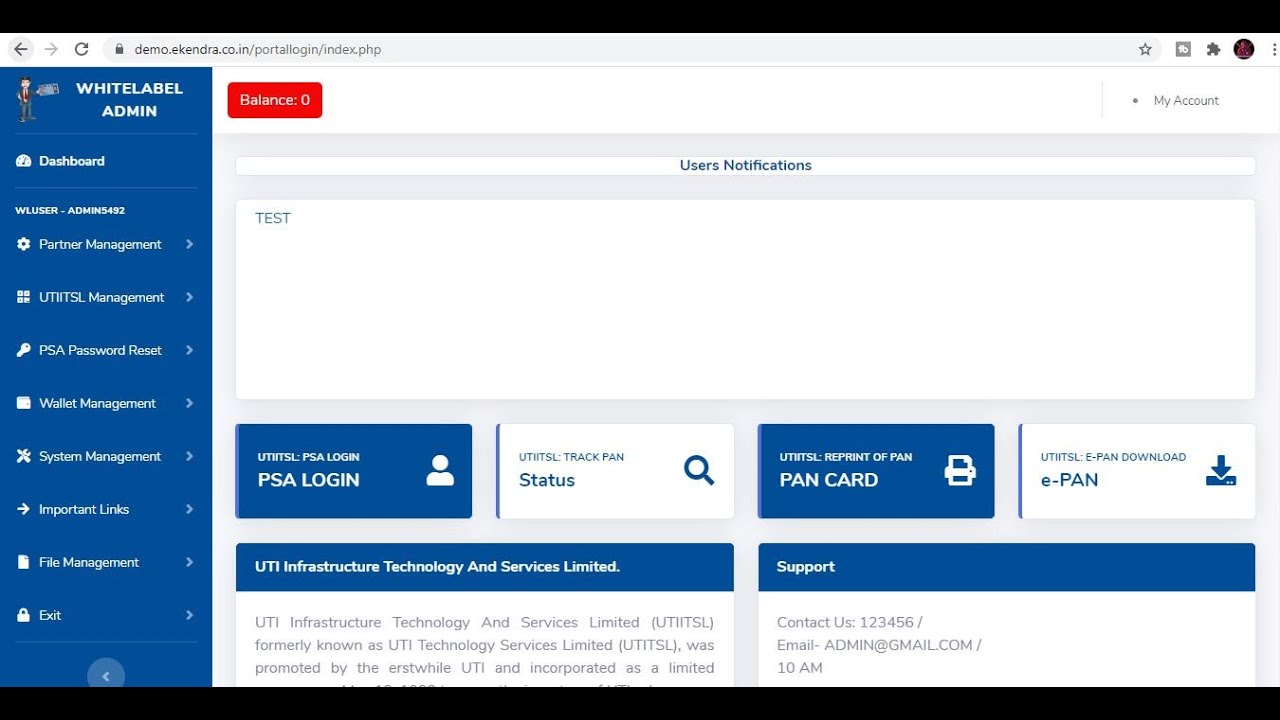
Task: Open Partner Management menu item
Action: point(106,244)
